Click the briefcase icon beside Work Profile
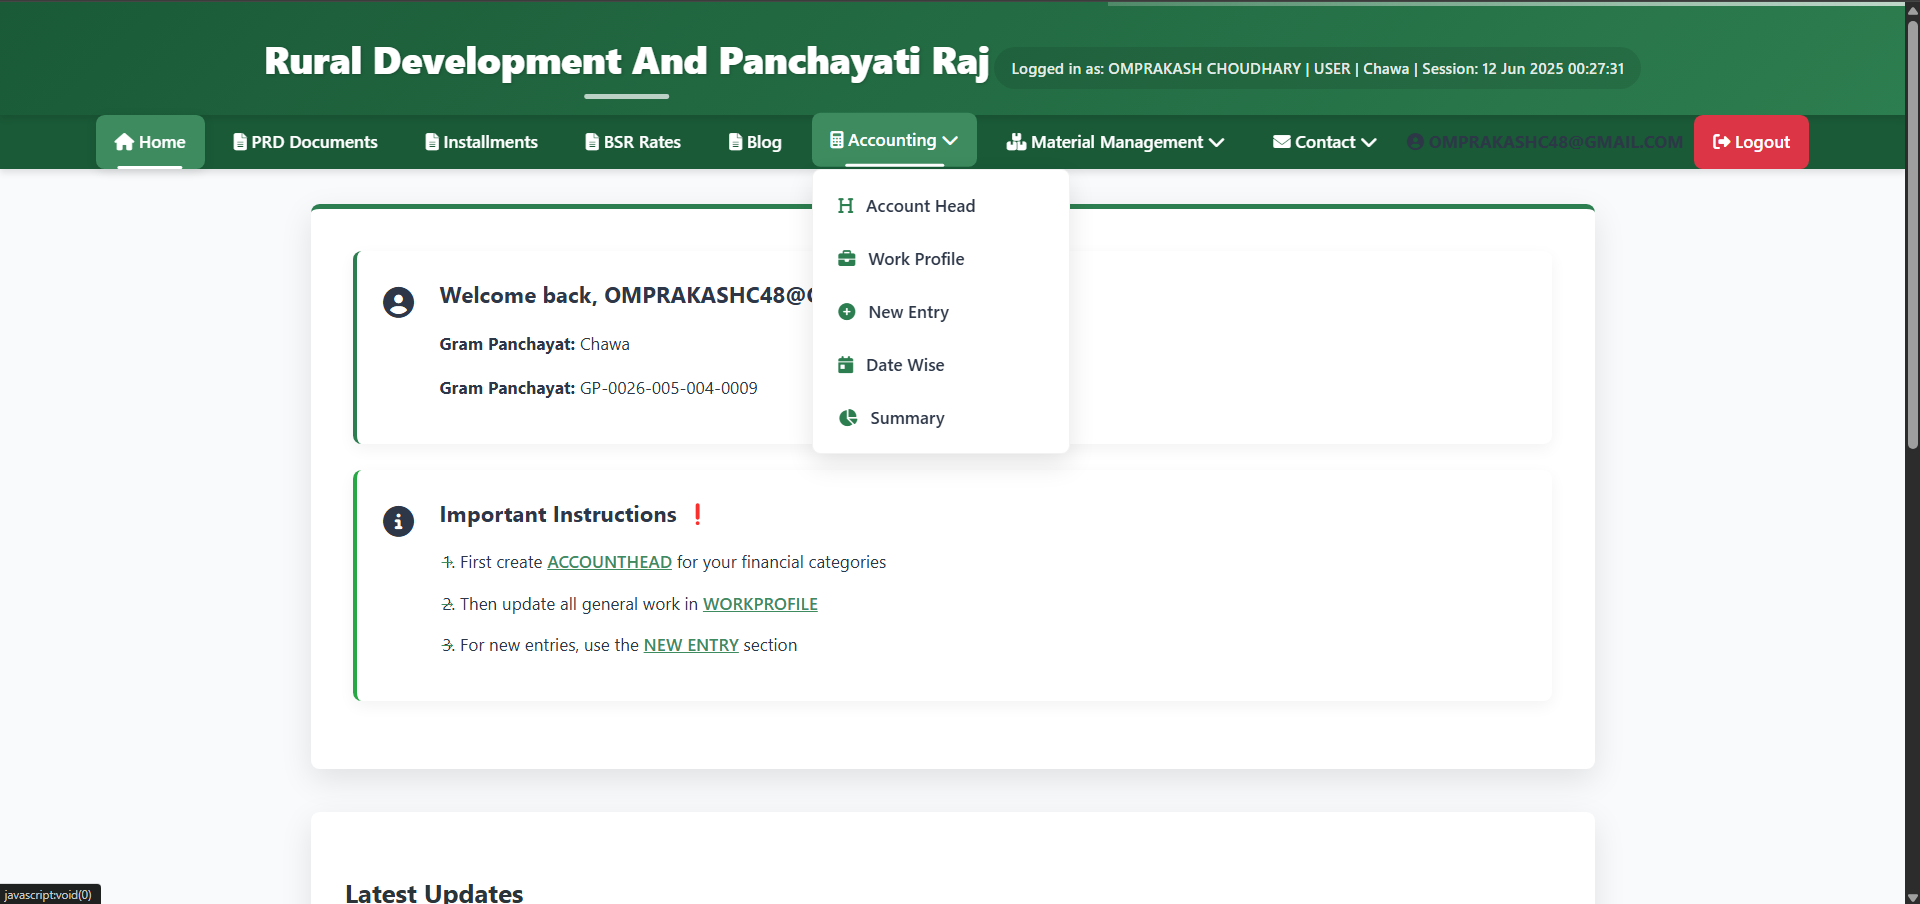 click(x=847, y=259)
